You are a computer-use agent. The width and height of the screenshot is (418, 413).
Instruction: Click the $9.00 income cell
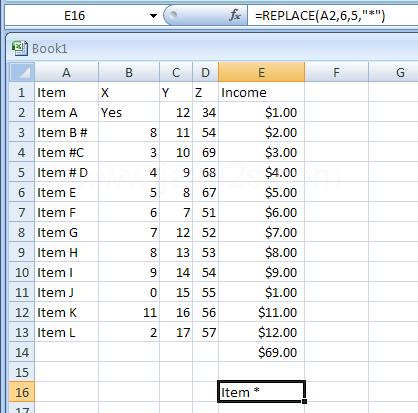[x=262, y=272]
